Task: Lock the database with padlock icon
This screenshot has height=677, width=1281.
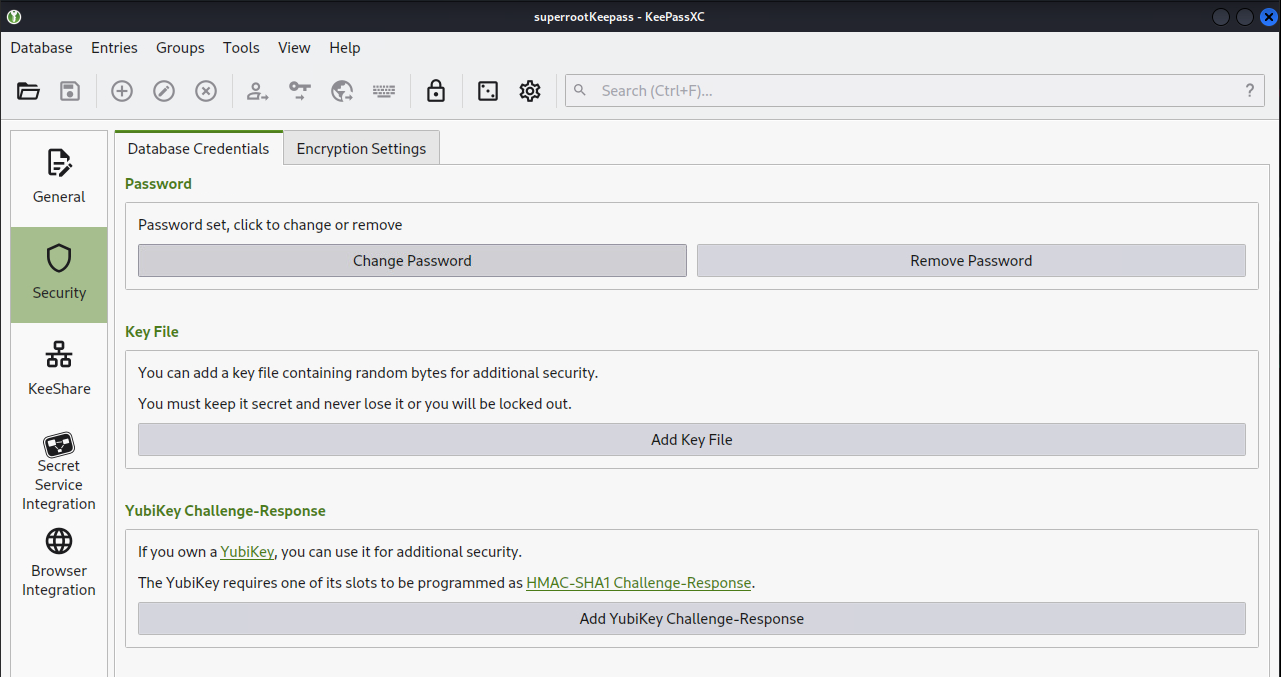Action: pyautogui.click(x=436, y=91)
